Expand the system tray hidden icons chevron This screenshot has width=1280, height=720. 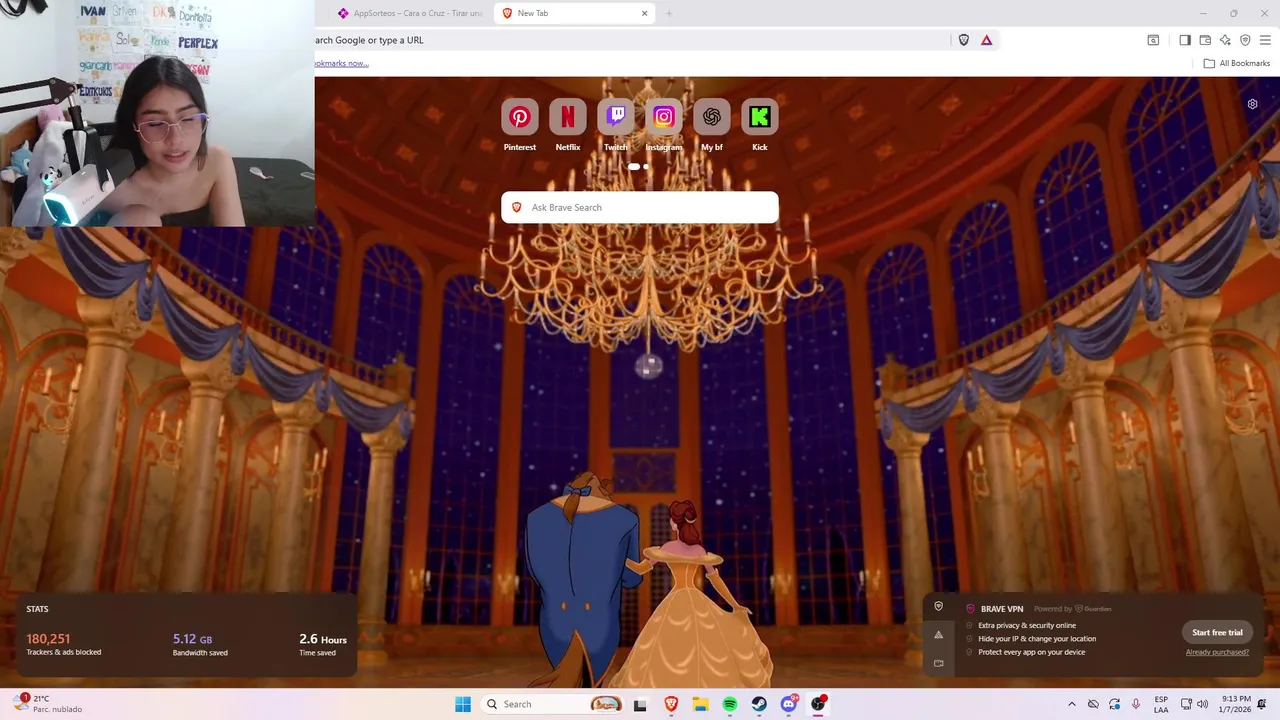[1072, 704]
